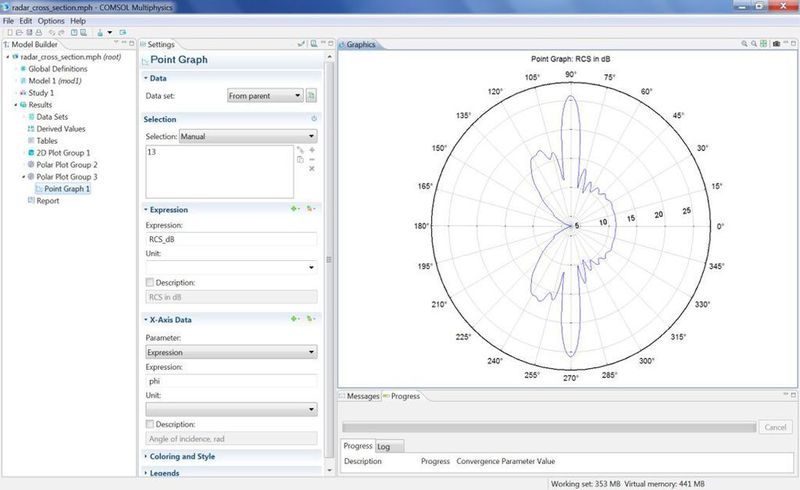
Task: Select the Graphics tab
Action: 358,44
